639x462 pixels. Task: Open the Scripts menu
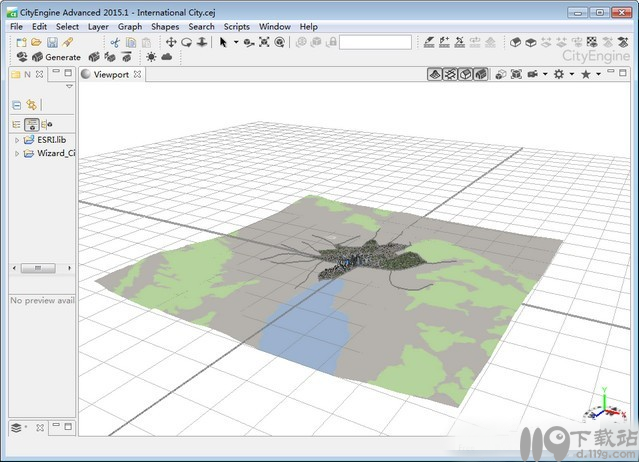tap(236, 26)
